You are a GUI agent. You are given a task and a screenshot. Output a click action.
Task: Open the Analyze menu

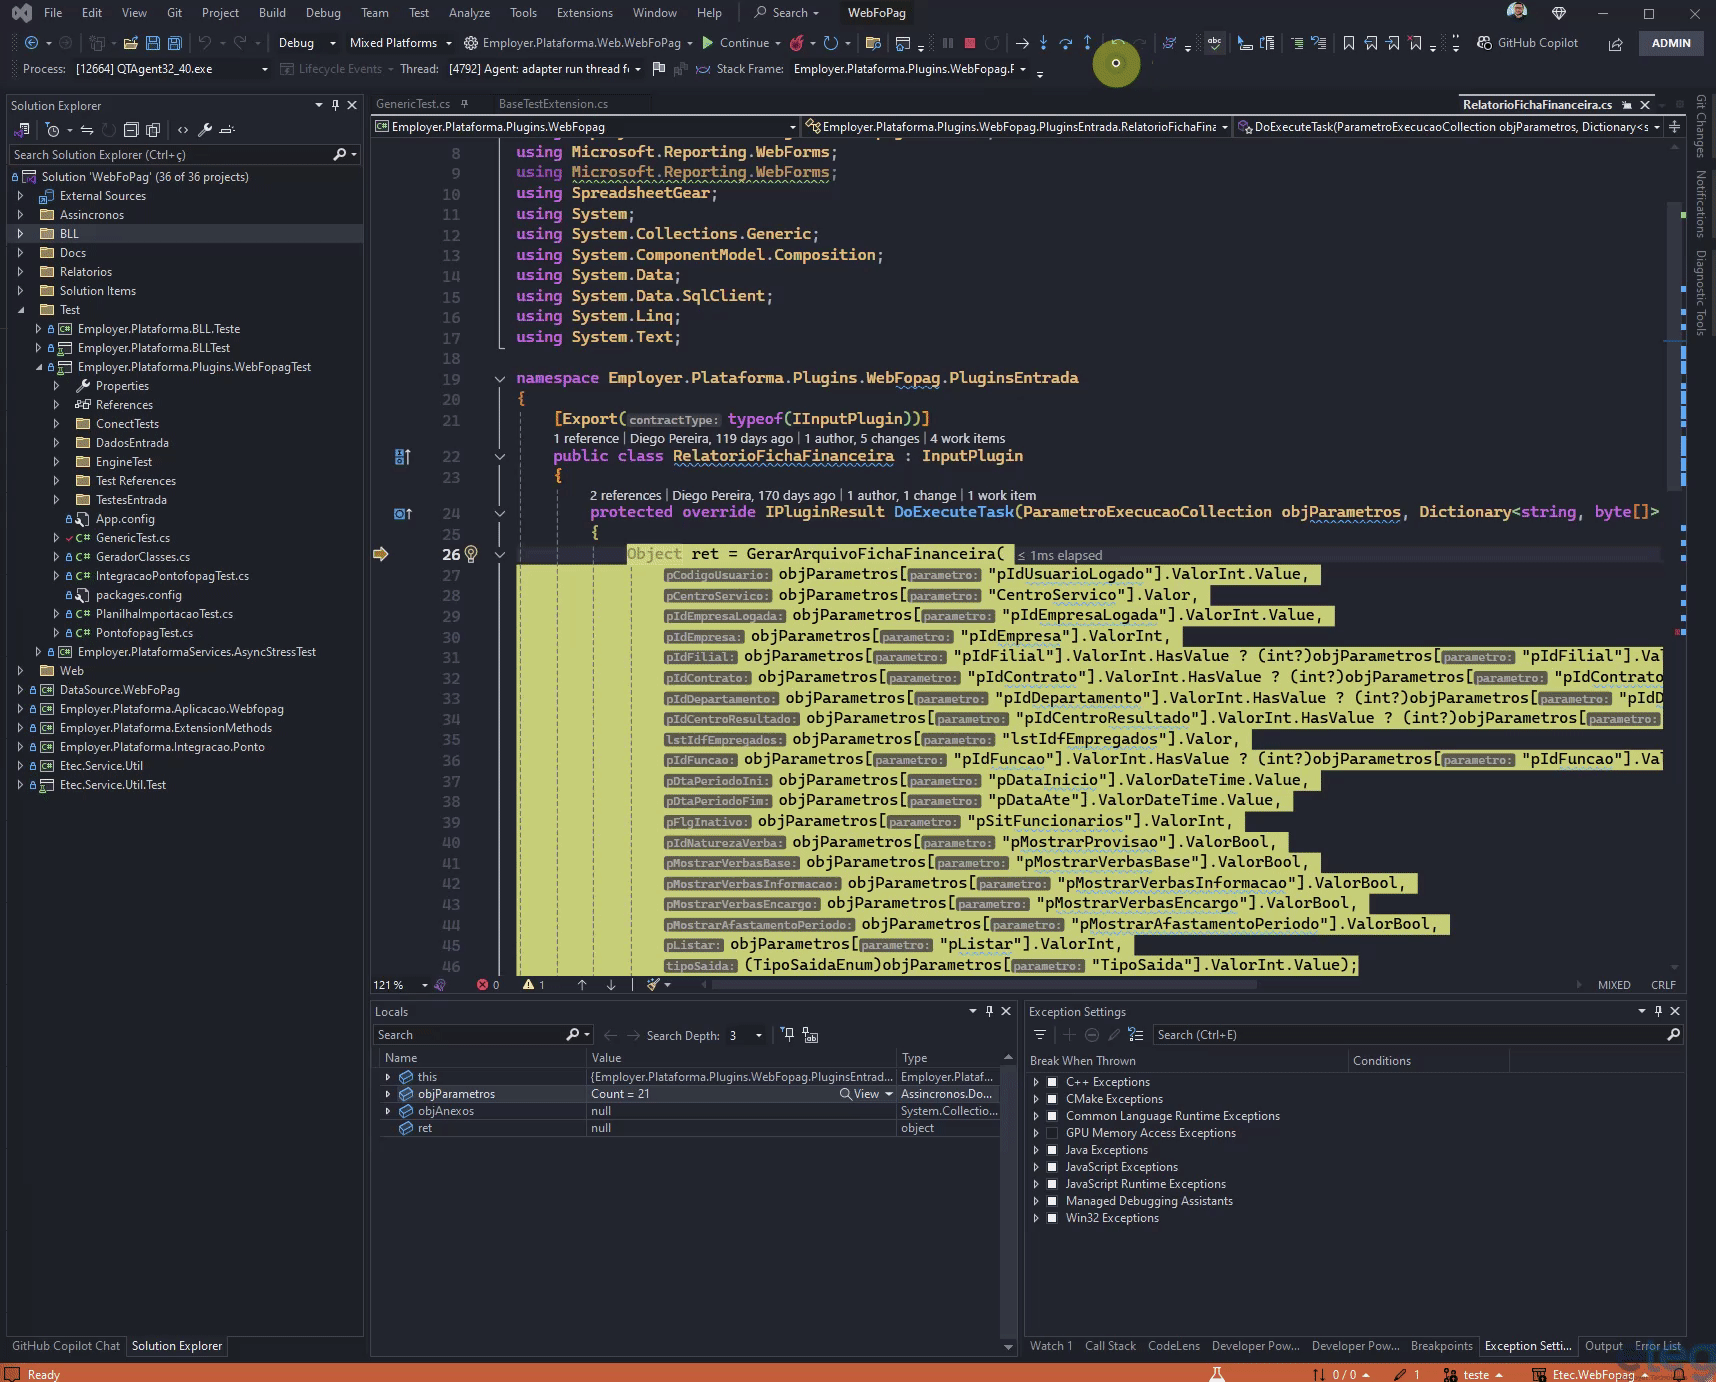tap(469, 13)
